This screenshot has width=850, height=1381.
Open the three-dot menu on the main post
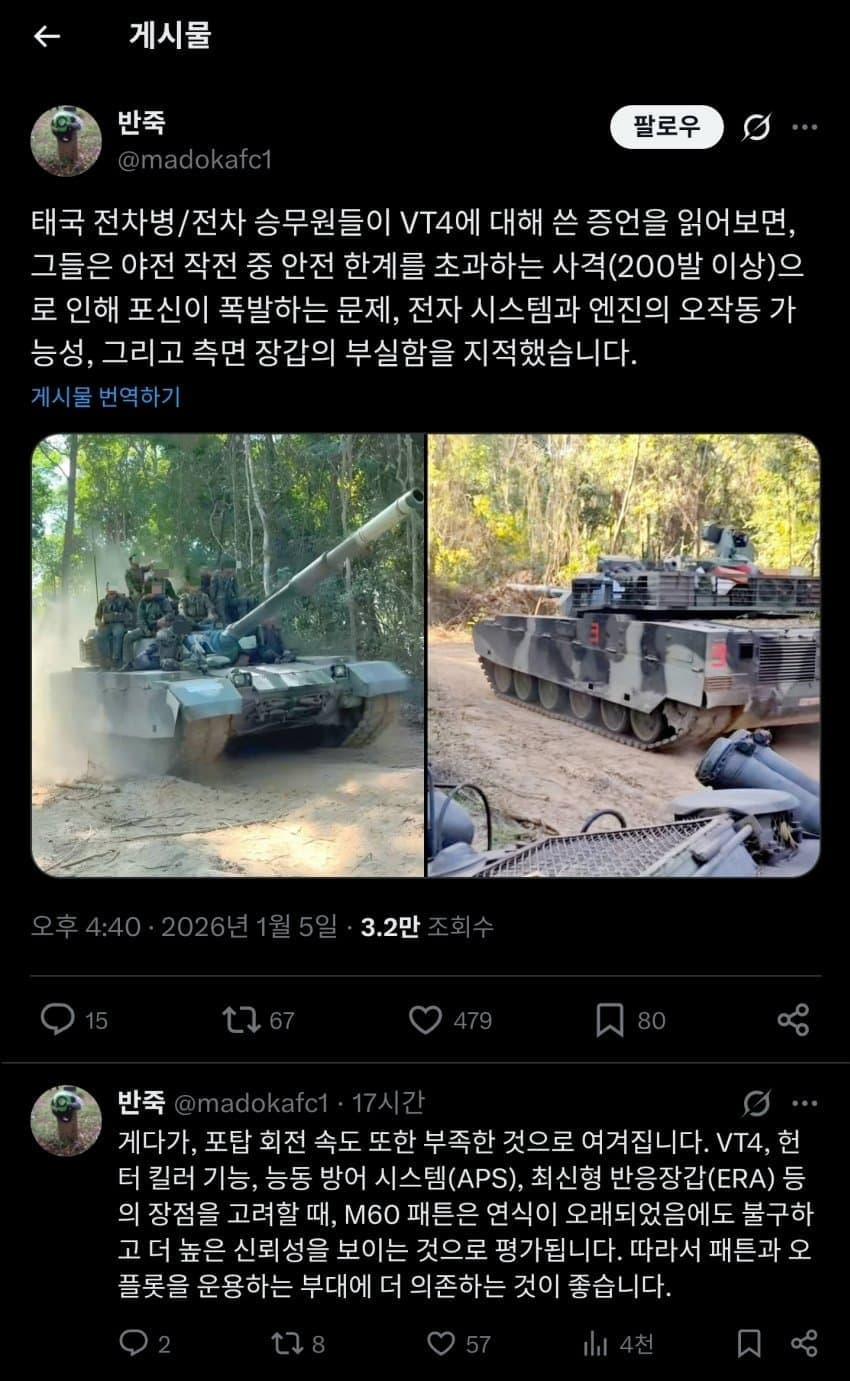[805, 127]
